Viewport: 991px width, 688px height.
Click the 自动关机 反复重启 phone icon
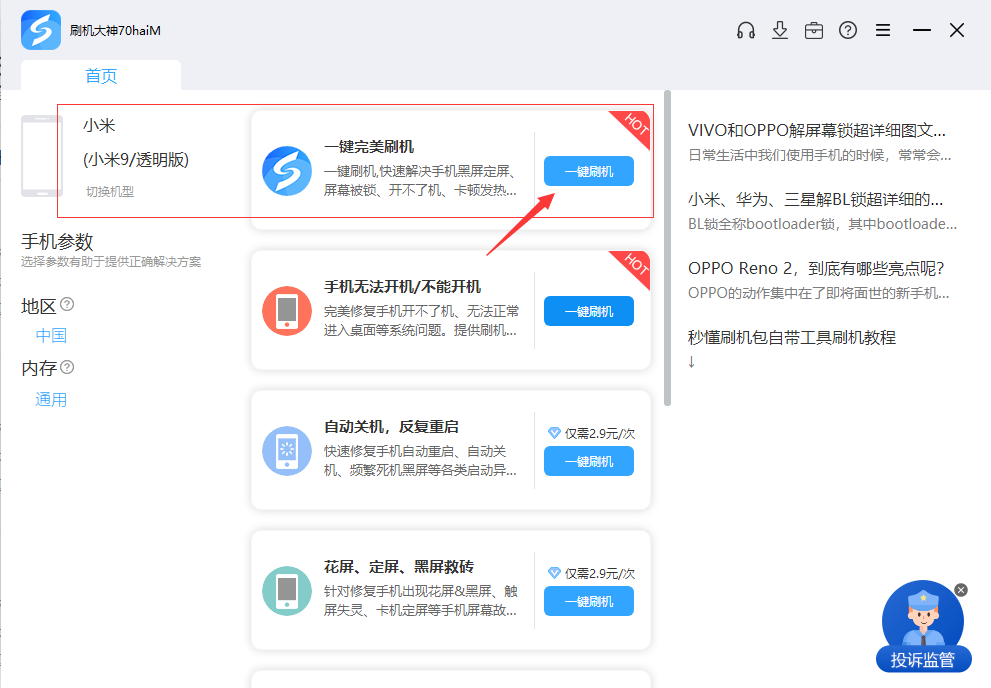coord(287,451)
